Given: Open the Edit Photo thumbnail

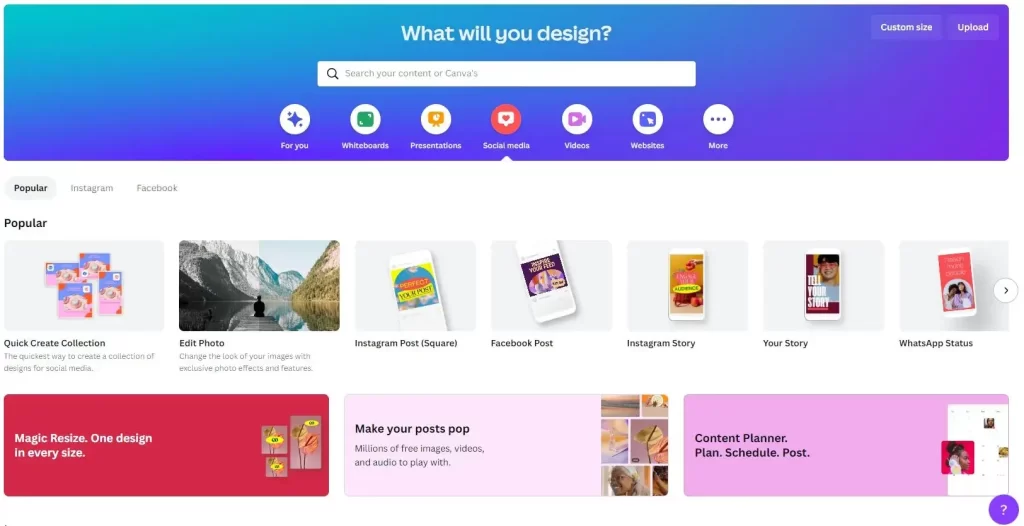Looking at the screenshot, I should (259, 286).
